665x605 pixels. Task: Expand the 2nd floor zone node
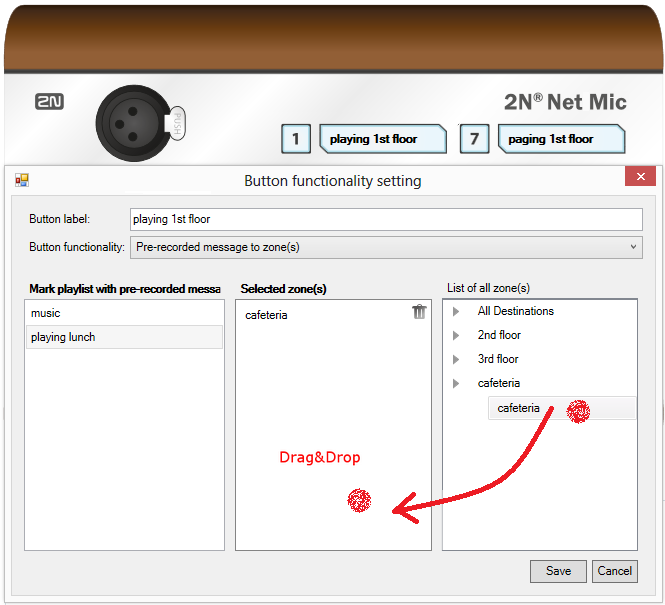click(456, 335)
